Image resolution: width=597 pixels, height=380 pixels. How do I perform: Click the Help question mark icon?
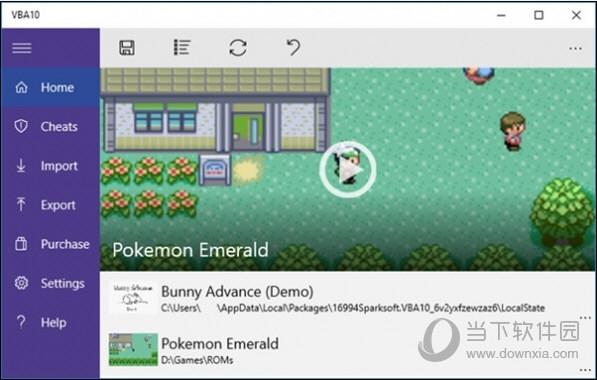[21, 322]
